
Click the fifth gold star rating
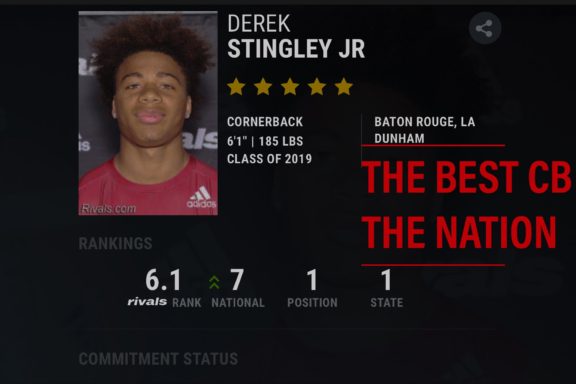[343, 87]
